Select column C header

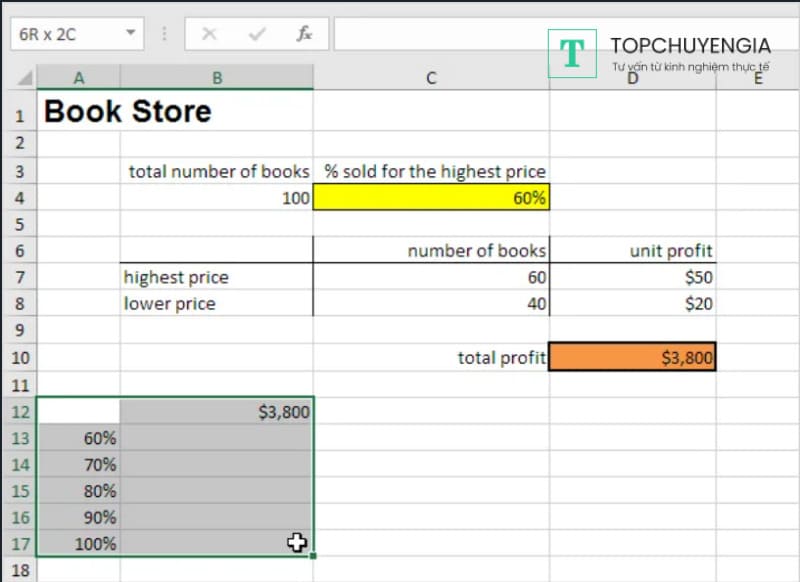click(x=431, y=78)
